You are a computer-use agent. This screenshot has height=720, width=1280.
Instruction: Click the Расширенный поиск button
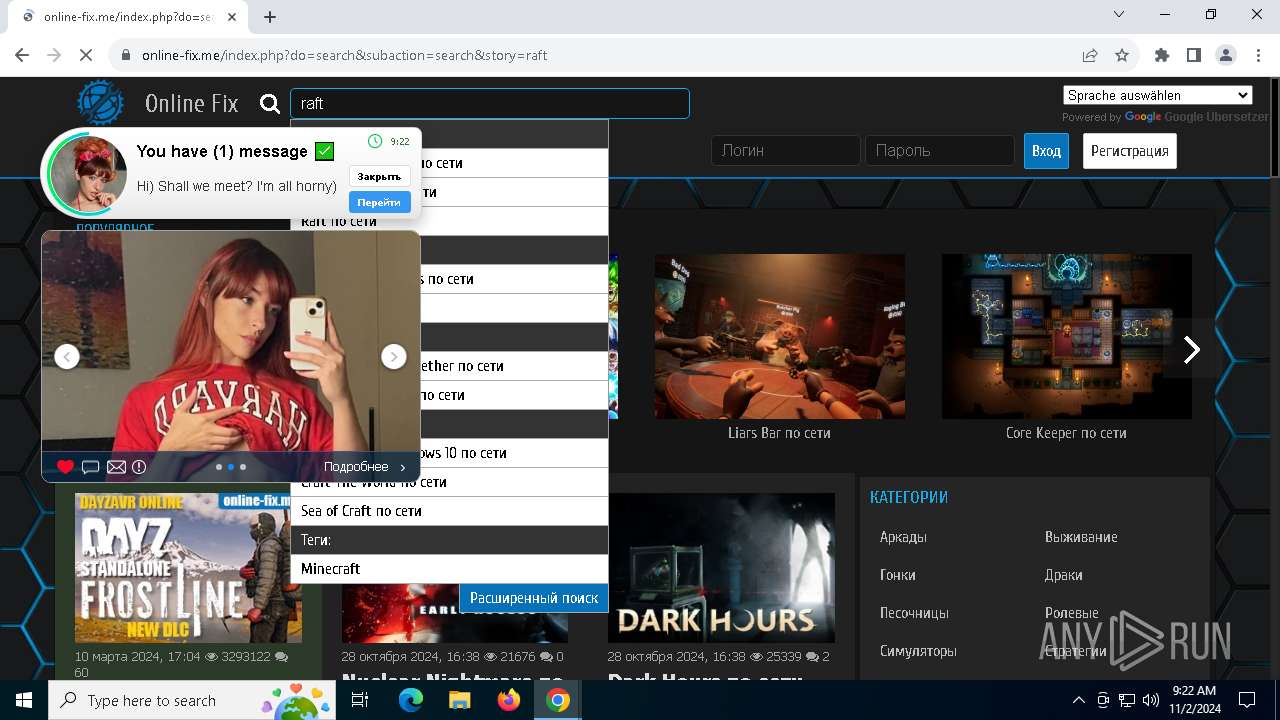(x=534, y=598)
